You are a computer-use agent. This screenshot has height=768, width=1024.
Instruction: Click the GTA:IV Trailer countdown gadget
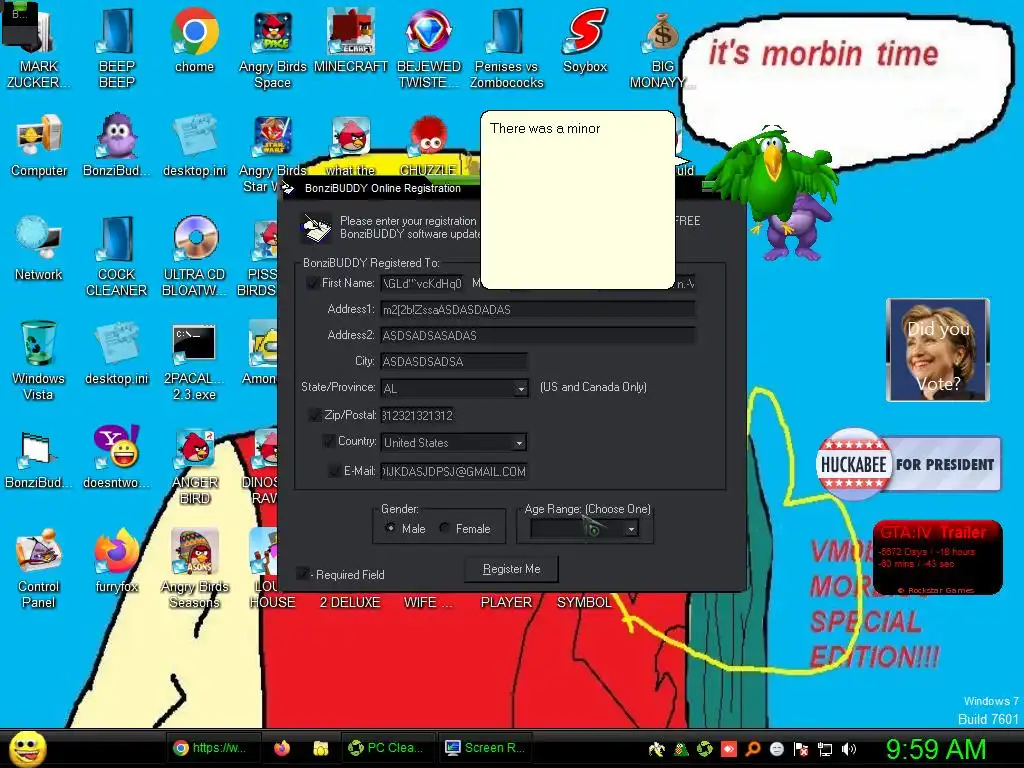tap(938, 557)
